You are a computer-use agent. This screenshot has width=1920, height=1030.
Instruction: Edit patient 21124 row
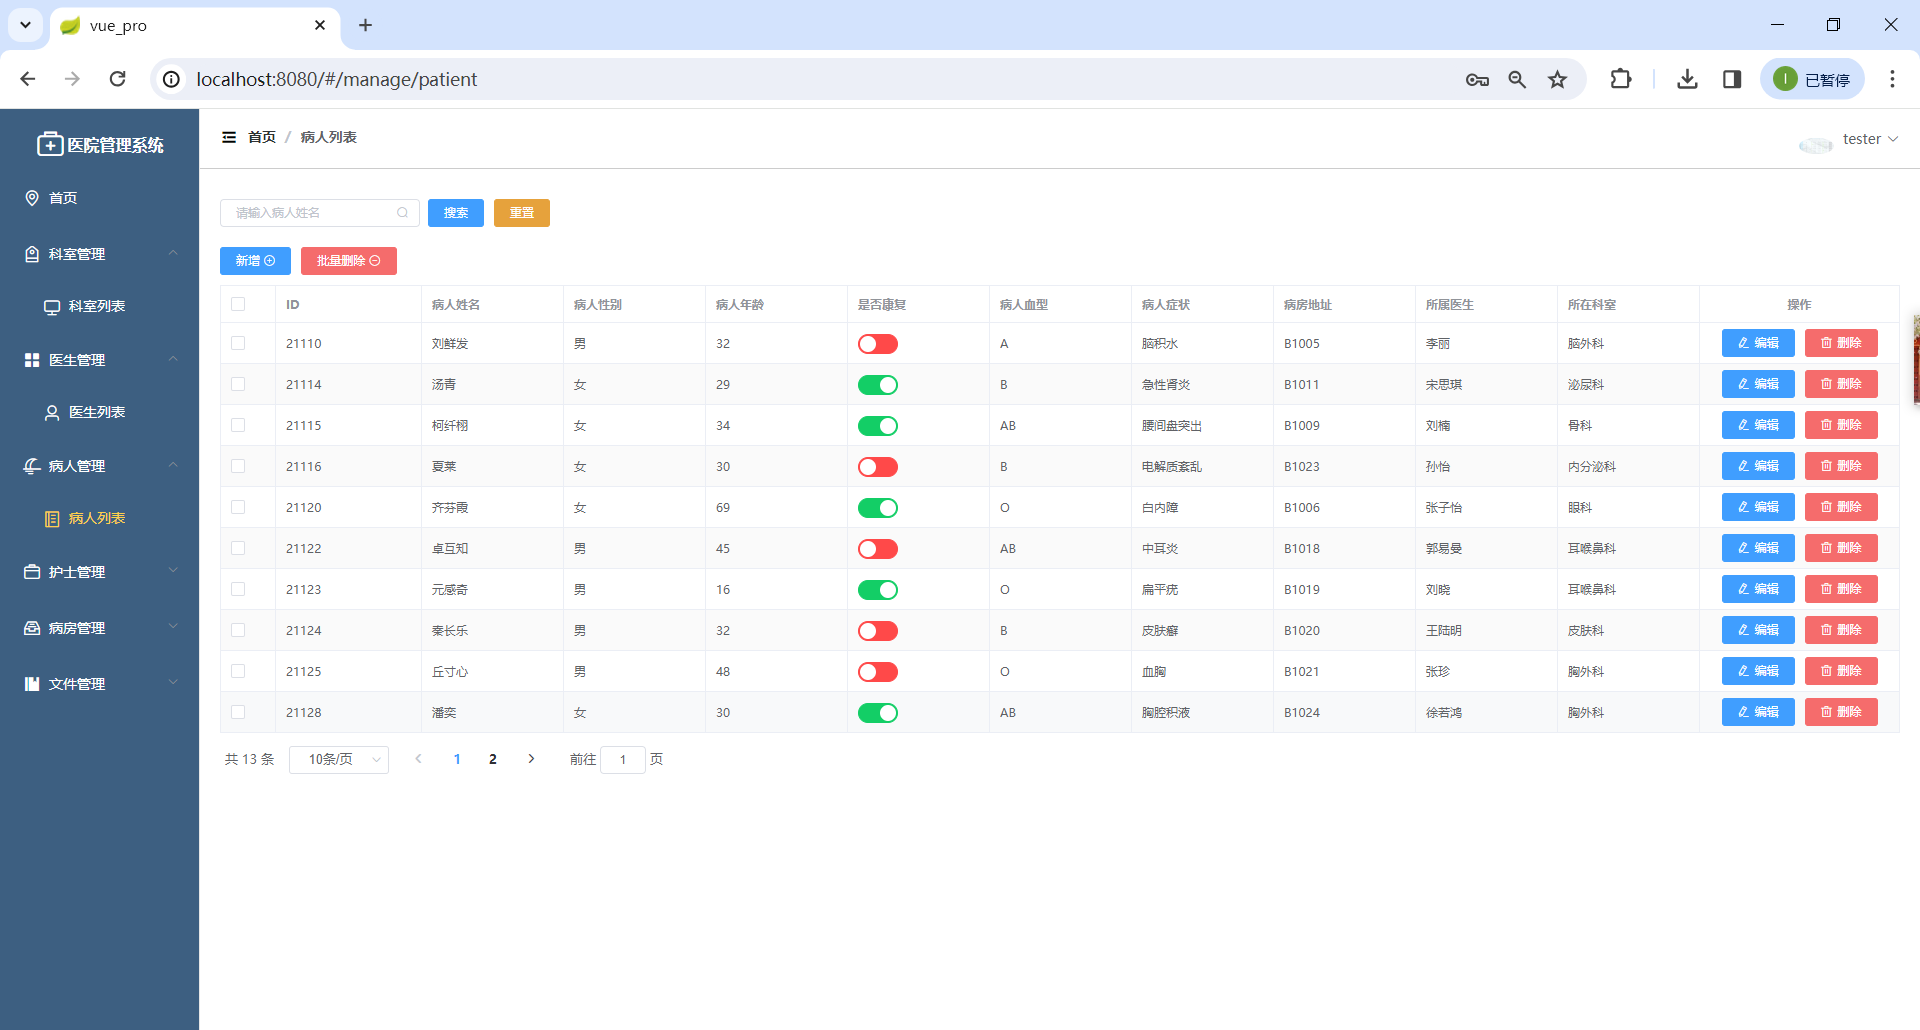click(x=1758, y=630)
